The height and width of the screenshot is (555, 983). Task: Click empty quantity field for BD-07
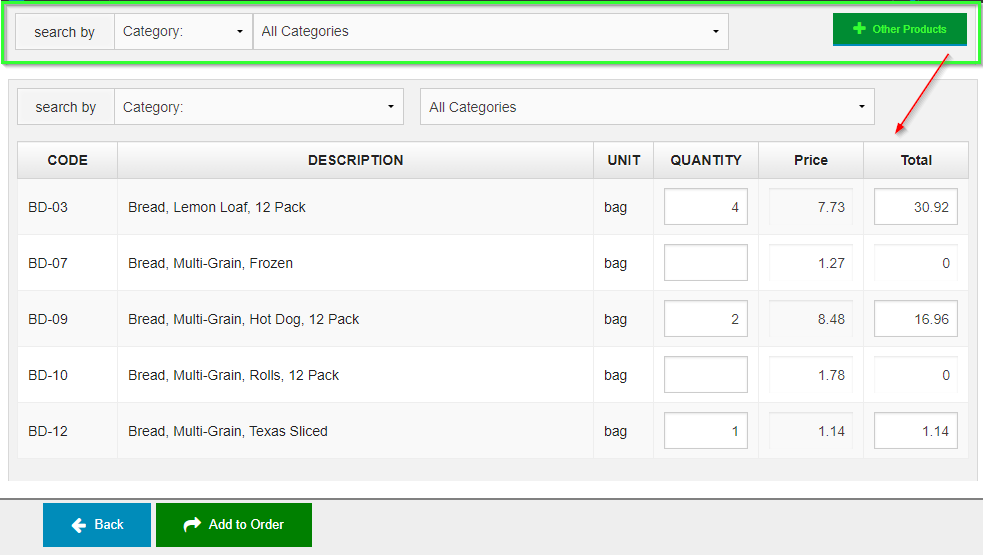pos(705,263)
